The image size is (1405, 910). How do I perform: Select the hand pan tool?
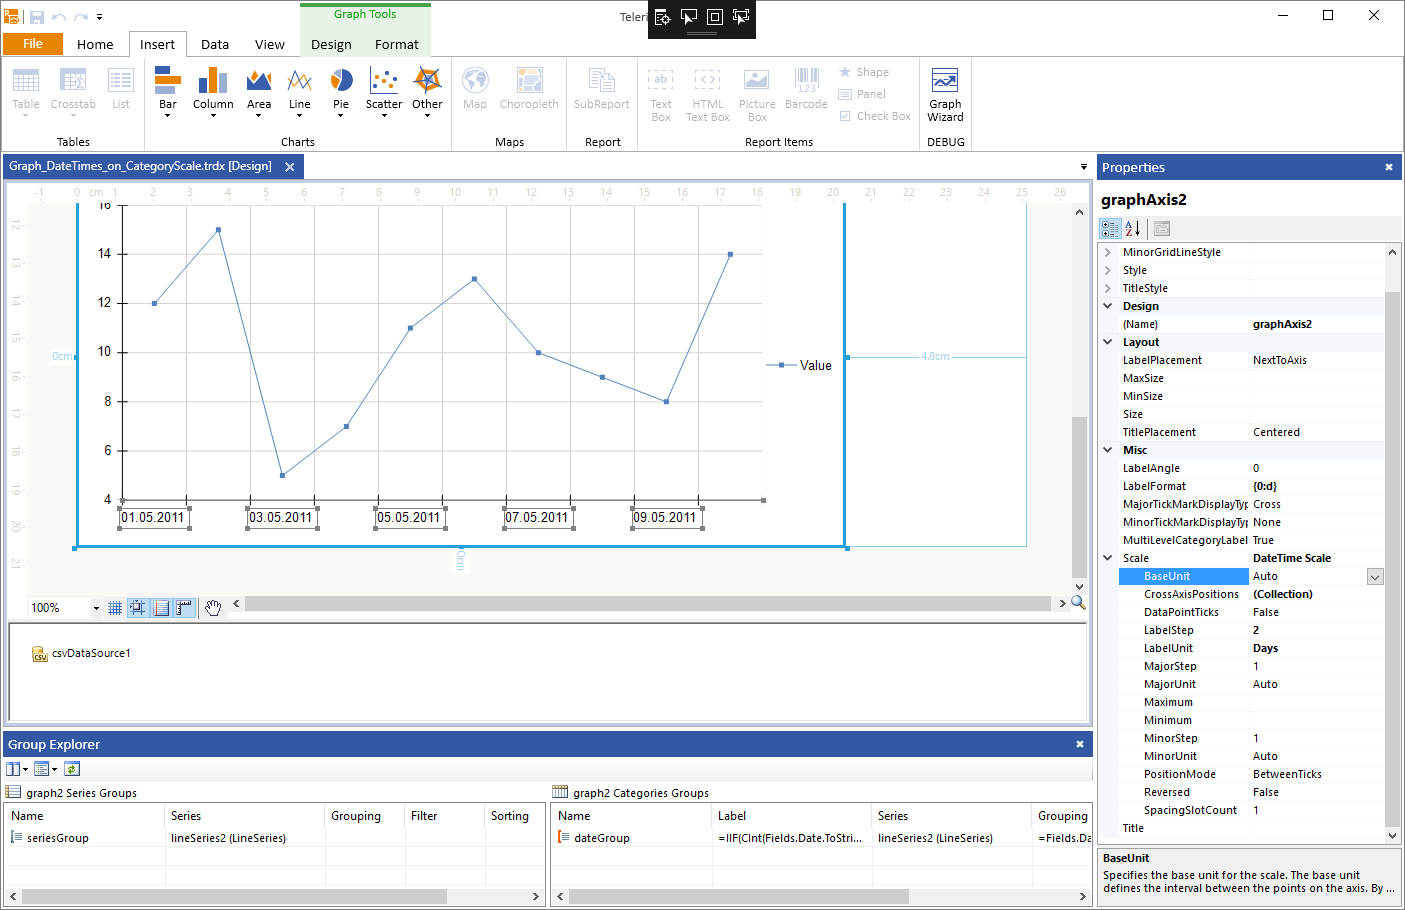pyautogui.click(x=213, y=607)
